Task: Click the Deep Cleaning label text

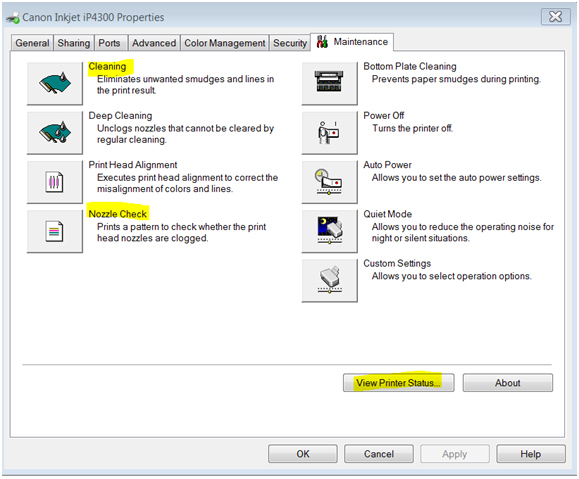Action: click(120, 116)
